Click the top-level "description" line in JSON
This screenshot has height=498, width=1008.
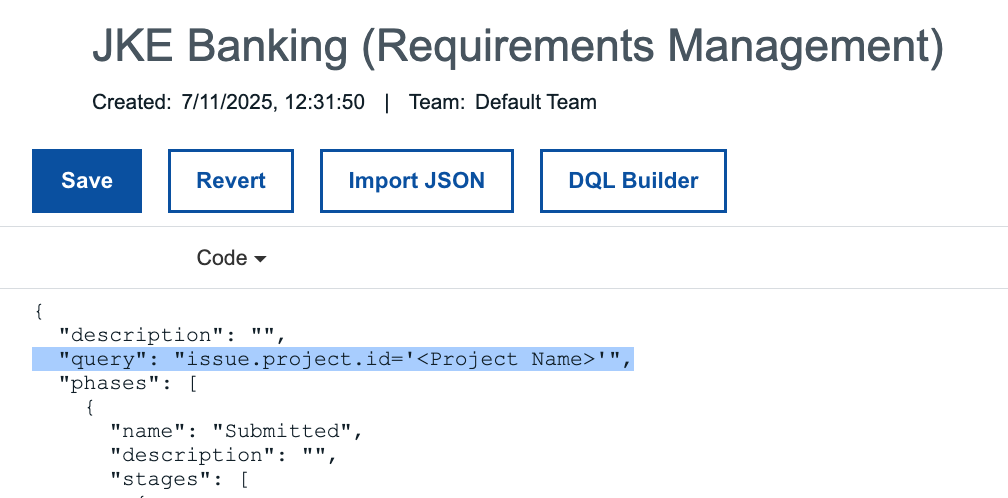click(172, 335)
